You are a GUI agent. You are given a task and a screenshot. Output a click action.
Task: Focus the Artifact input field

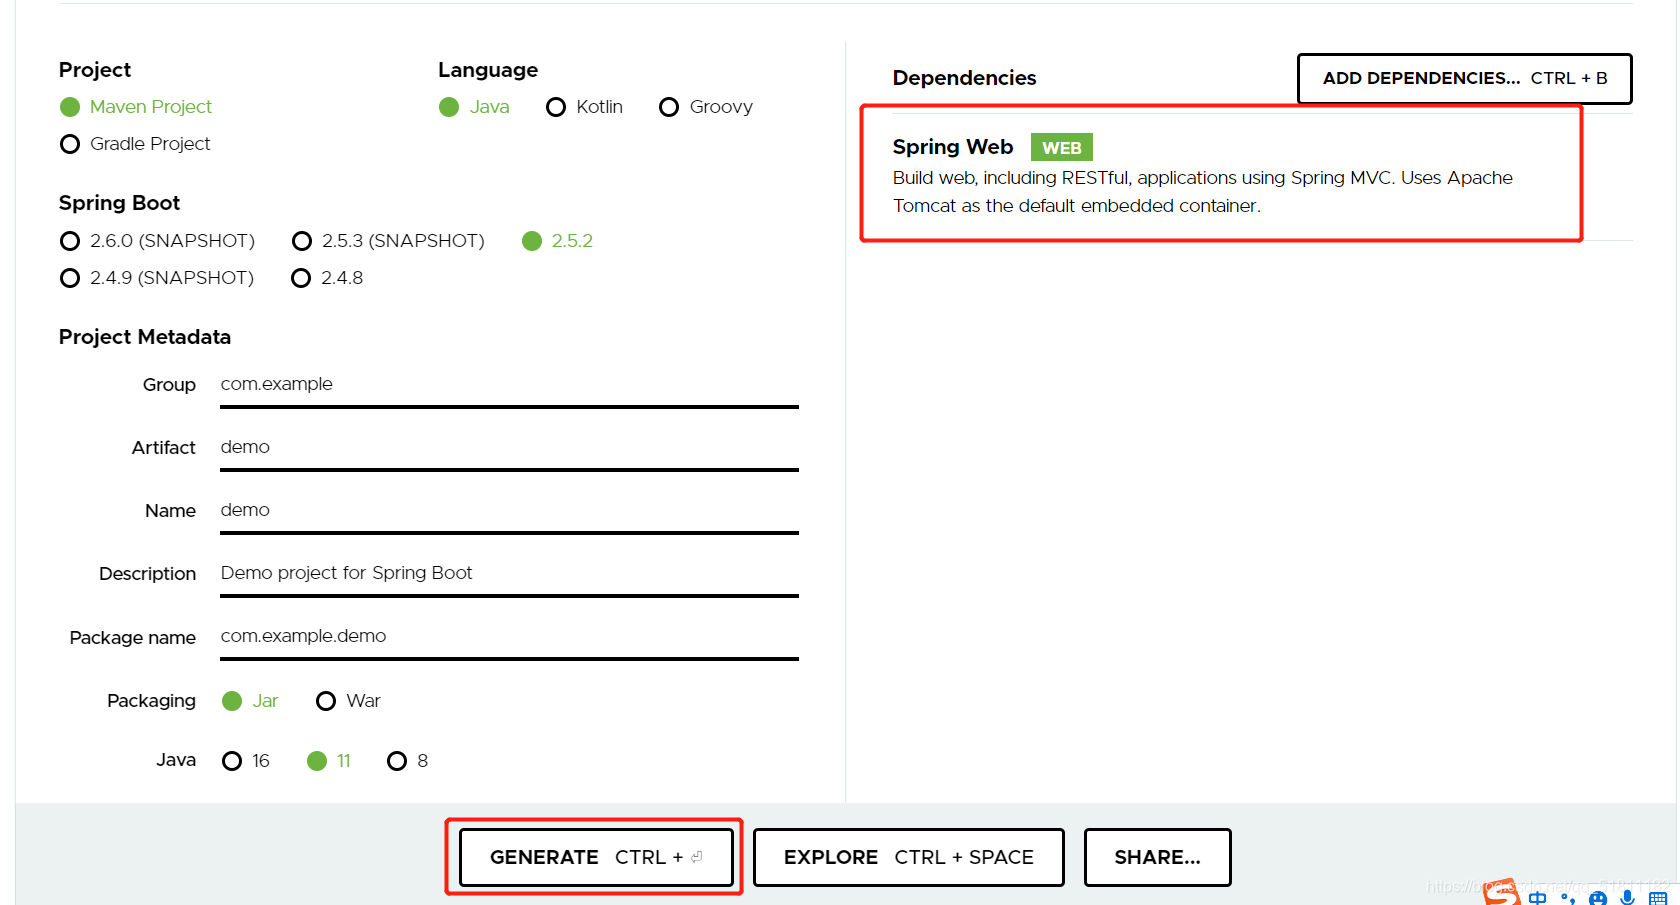point(509,448)
